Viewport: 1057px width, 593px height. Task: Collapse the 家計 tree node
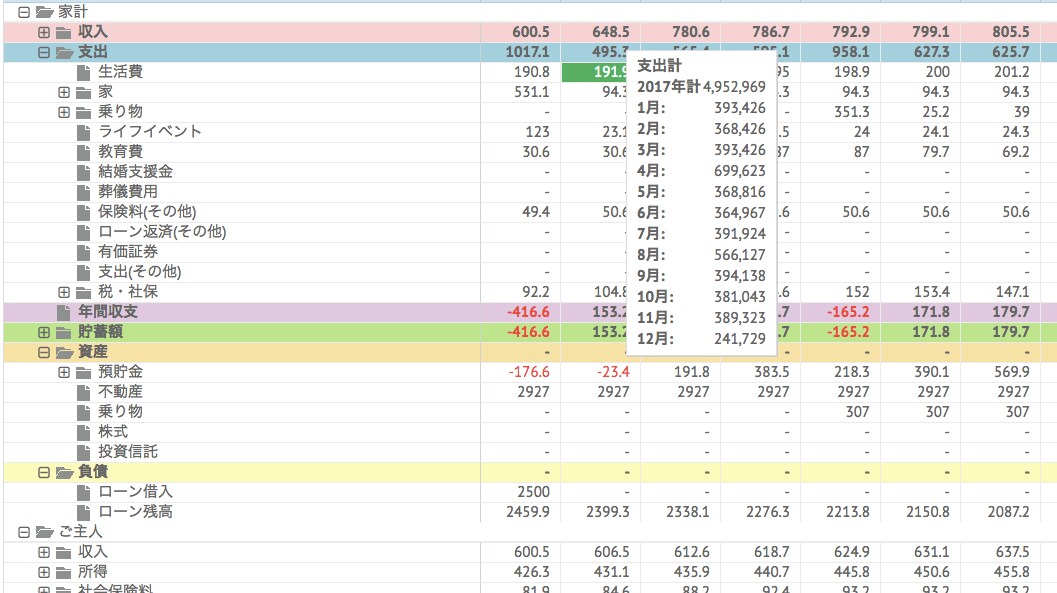[x=24, y=11]
